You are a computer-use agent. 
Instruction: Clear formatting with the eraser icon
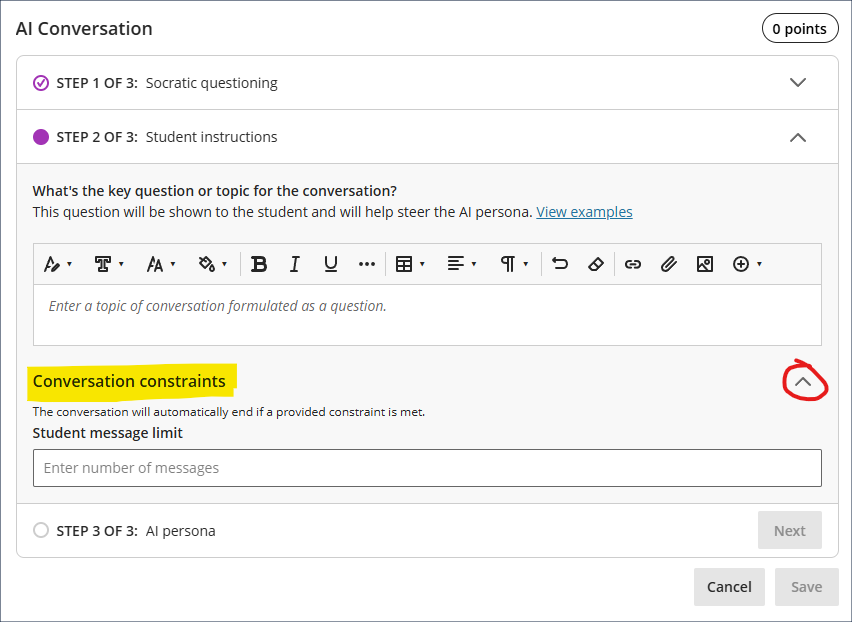point(596,264)
